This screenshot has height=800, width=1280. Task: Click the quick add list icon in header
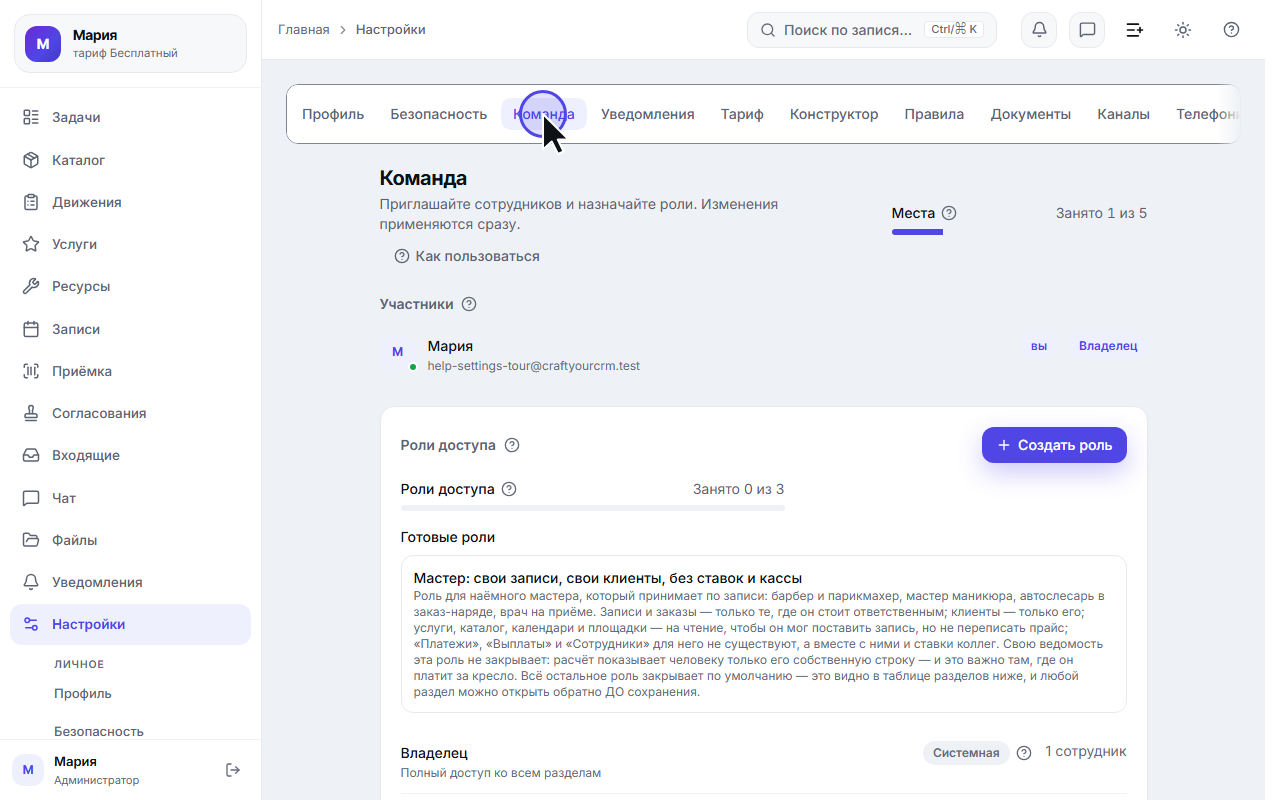tap(1135, 30)
